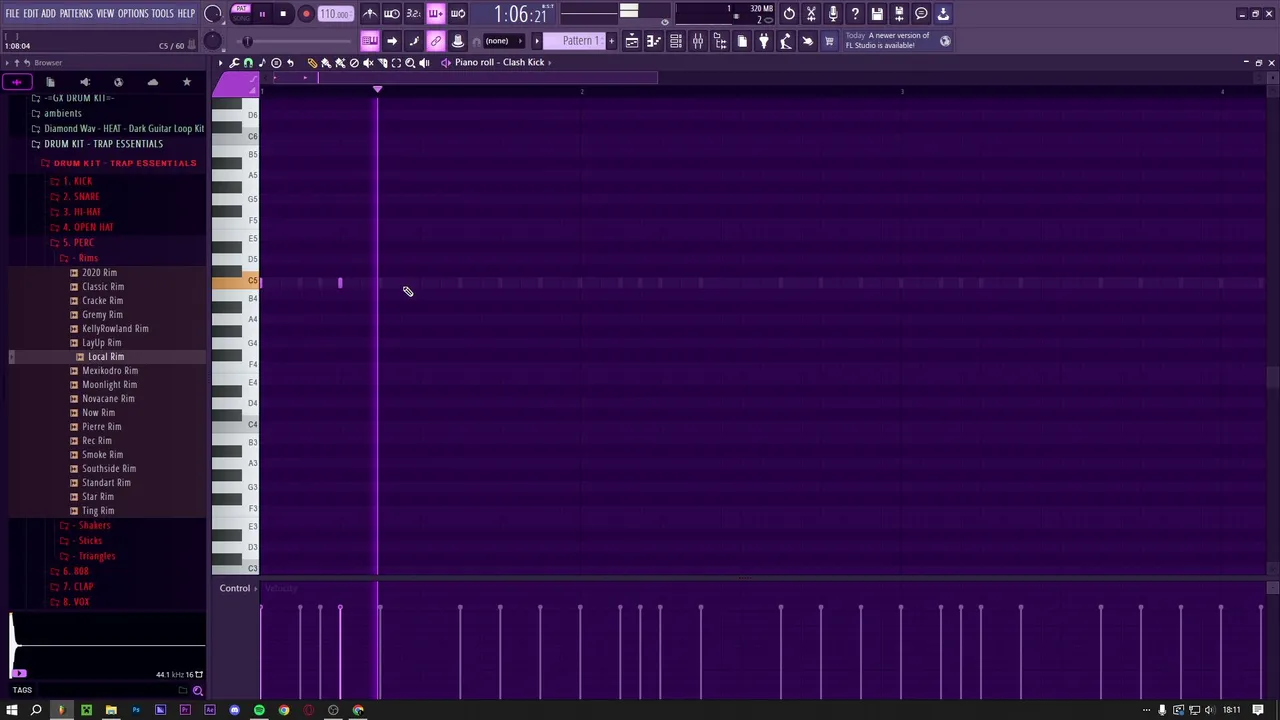Toggle the blend recording overdub button
The image size is (1280, 720).
point(435,14)
